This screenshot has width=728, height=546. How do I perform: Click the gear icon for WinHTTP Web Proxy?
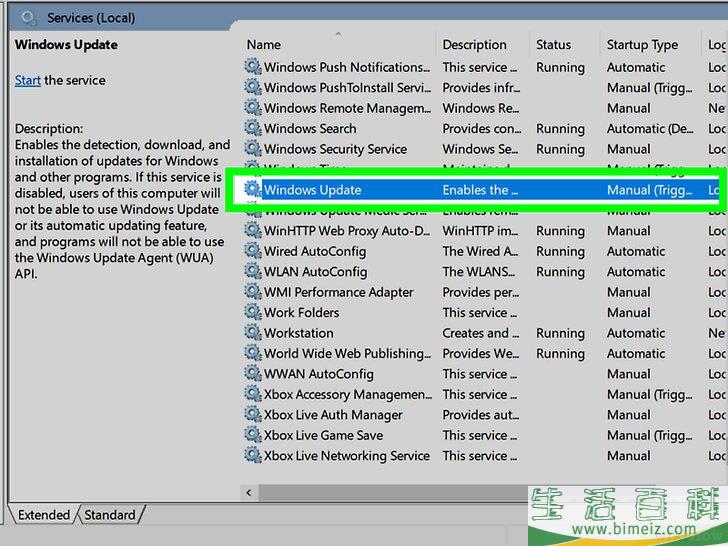coord(253,230)
